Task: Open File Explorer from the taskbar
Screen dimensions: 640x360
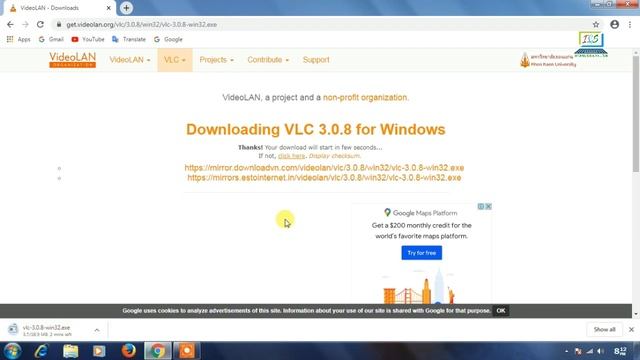Action: (70, 351)
